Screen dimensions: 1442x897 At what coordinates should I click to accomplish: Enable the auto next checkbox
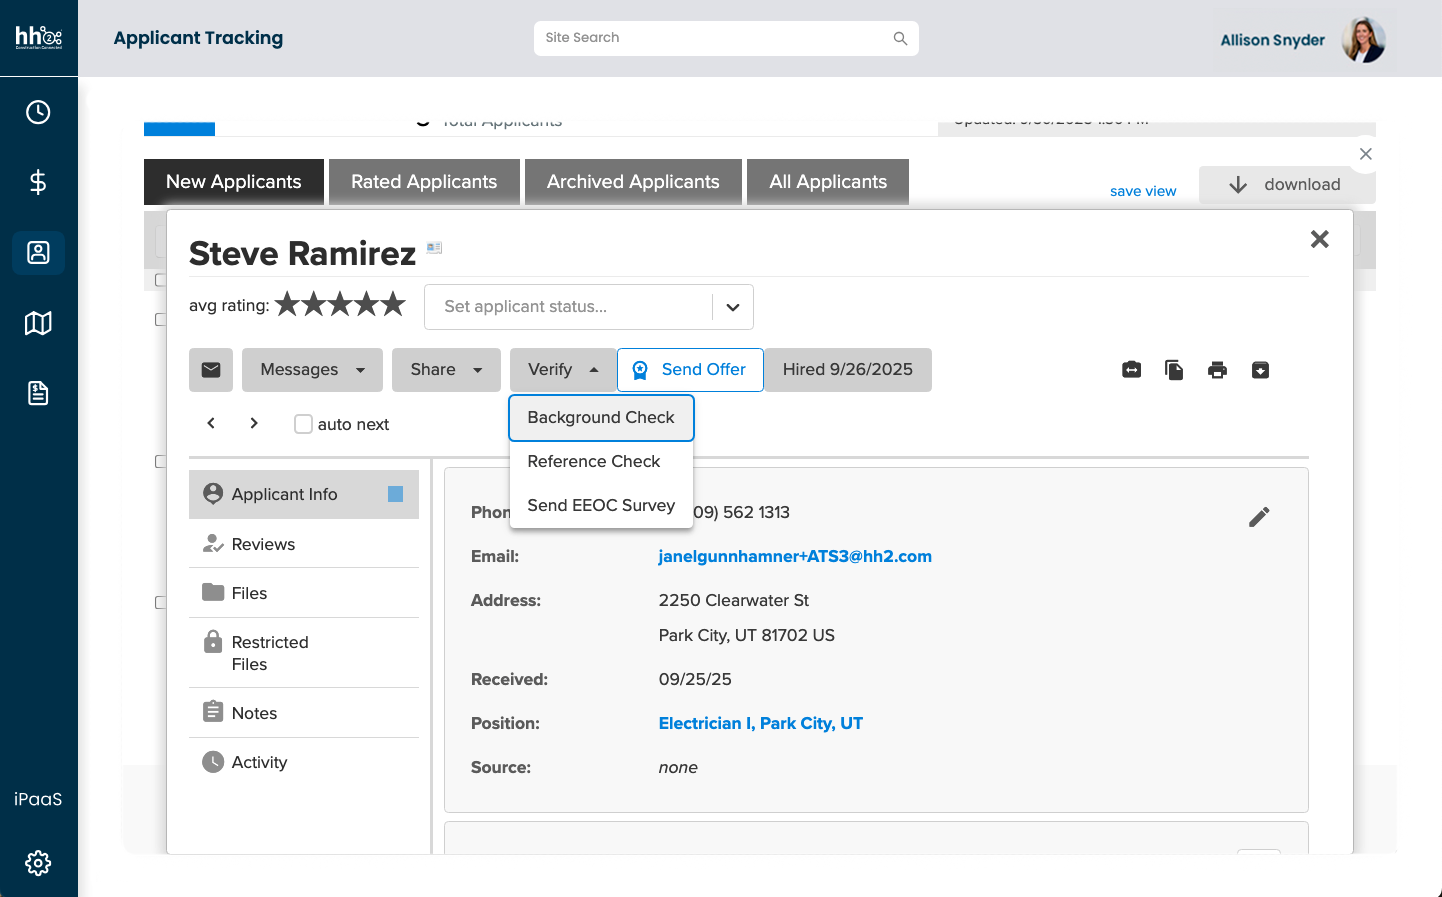(304, 424)
